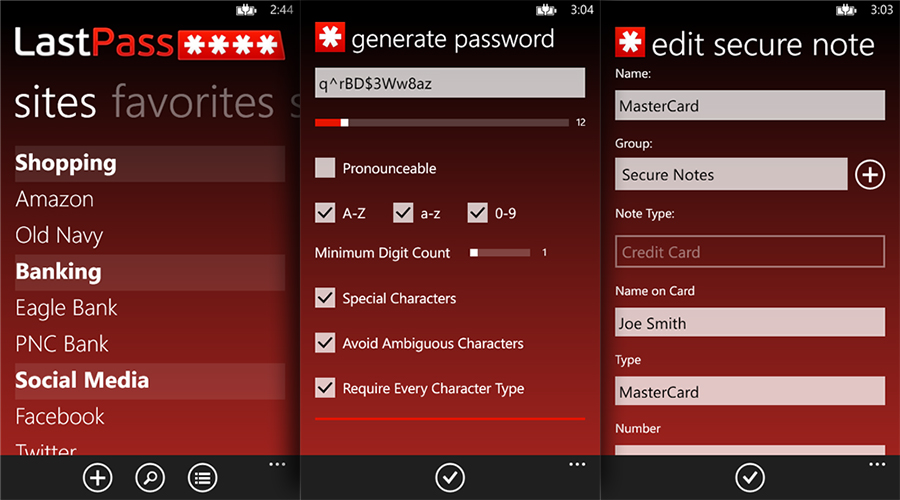Toggle the a-z lowercase checkbox
The image size is (900, 500).
[x=403, y=213]
